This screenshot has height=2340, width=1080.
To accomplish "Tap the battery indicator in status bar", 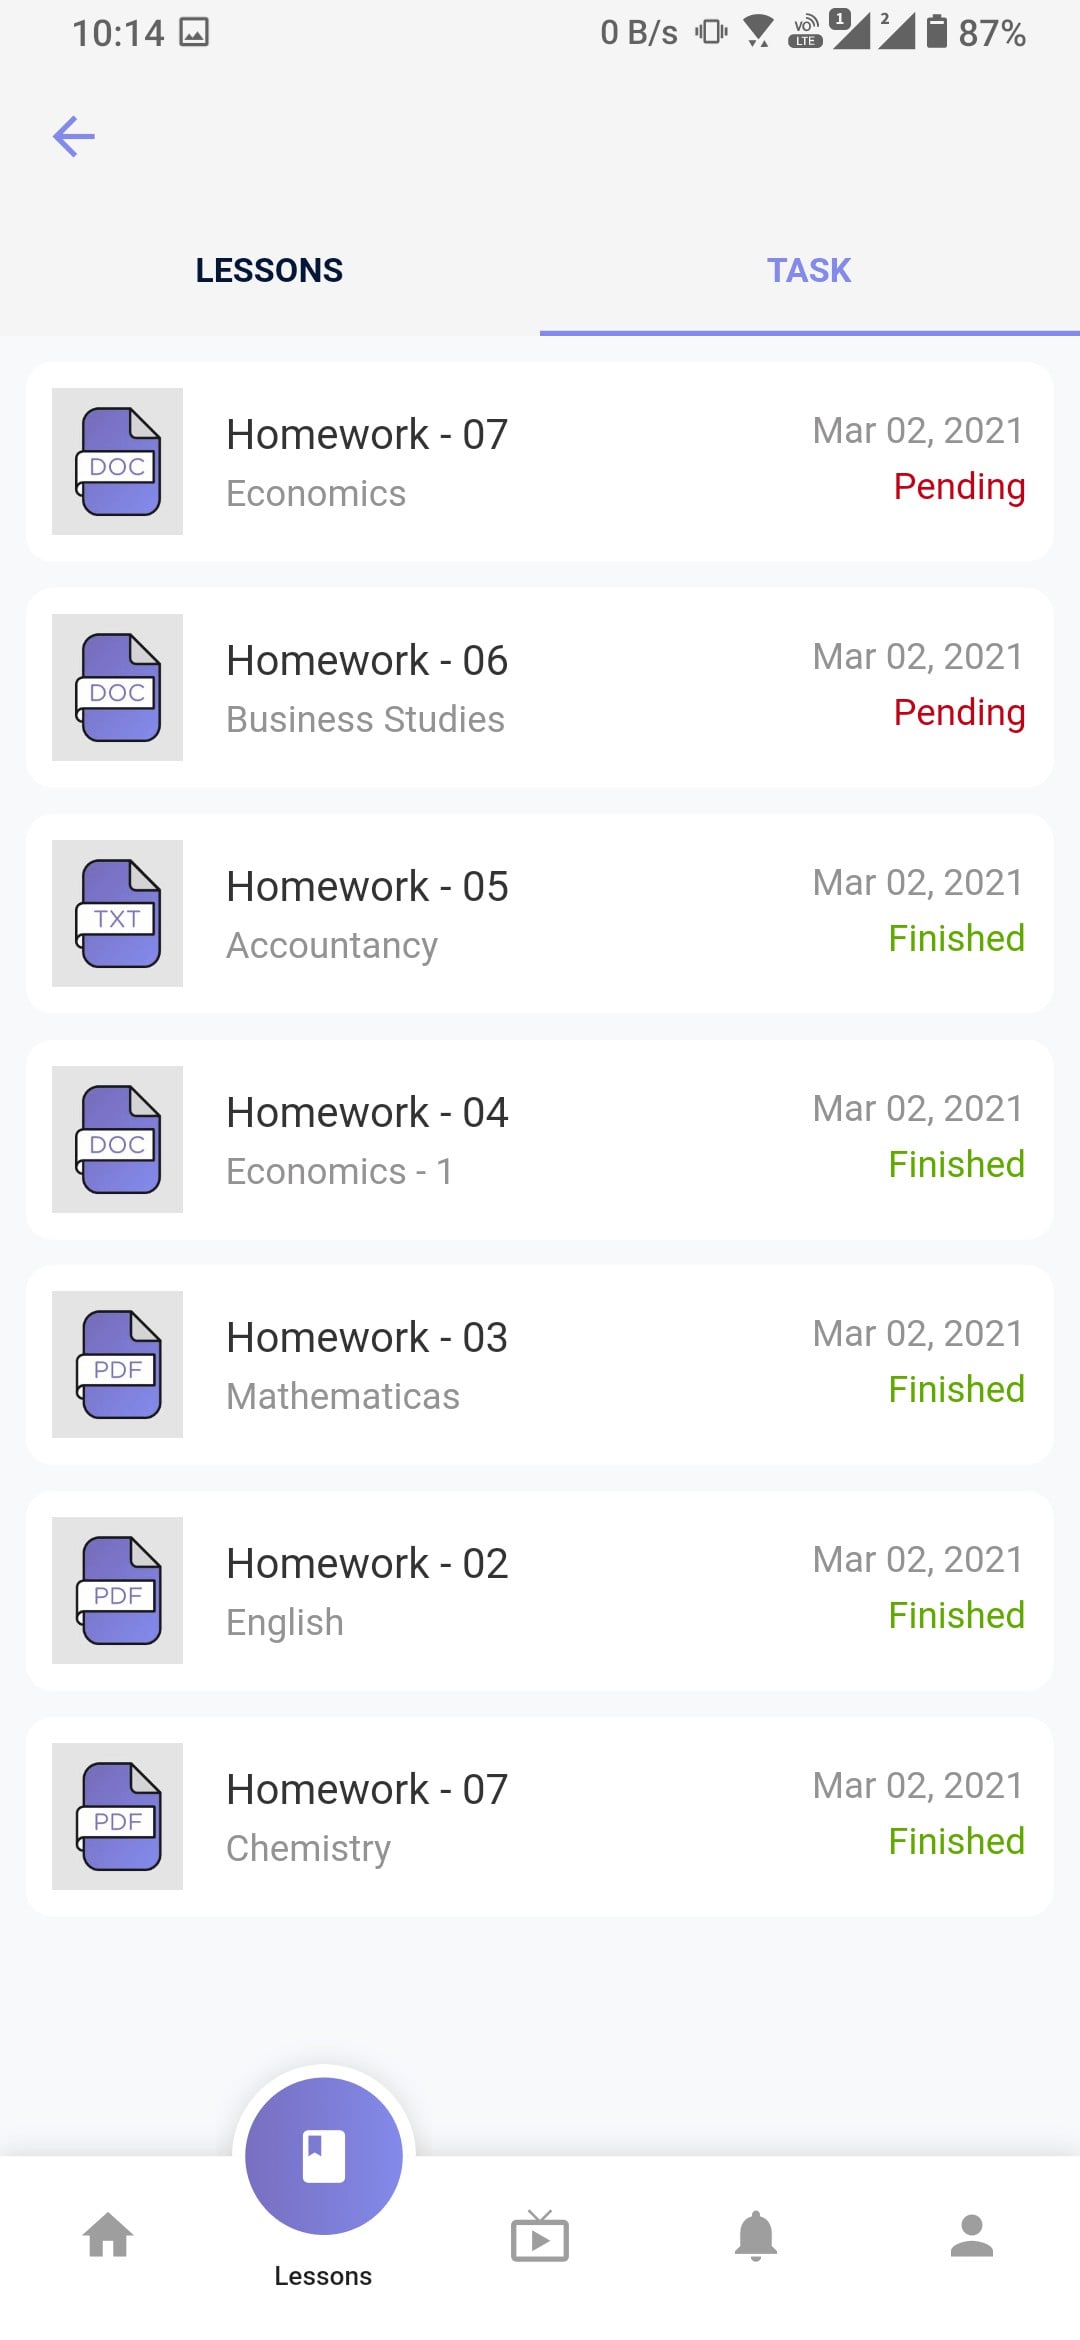I will [x=936, y=32].
